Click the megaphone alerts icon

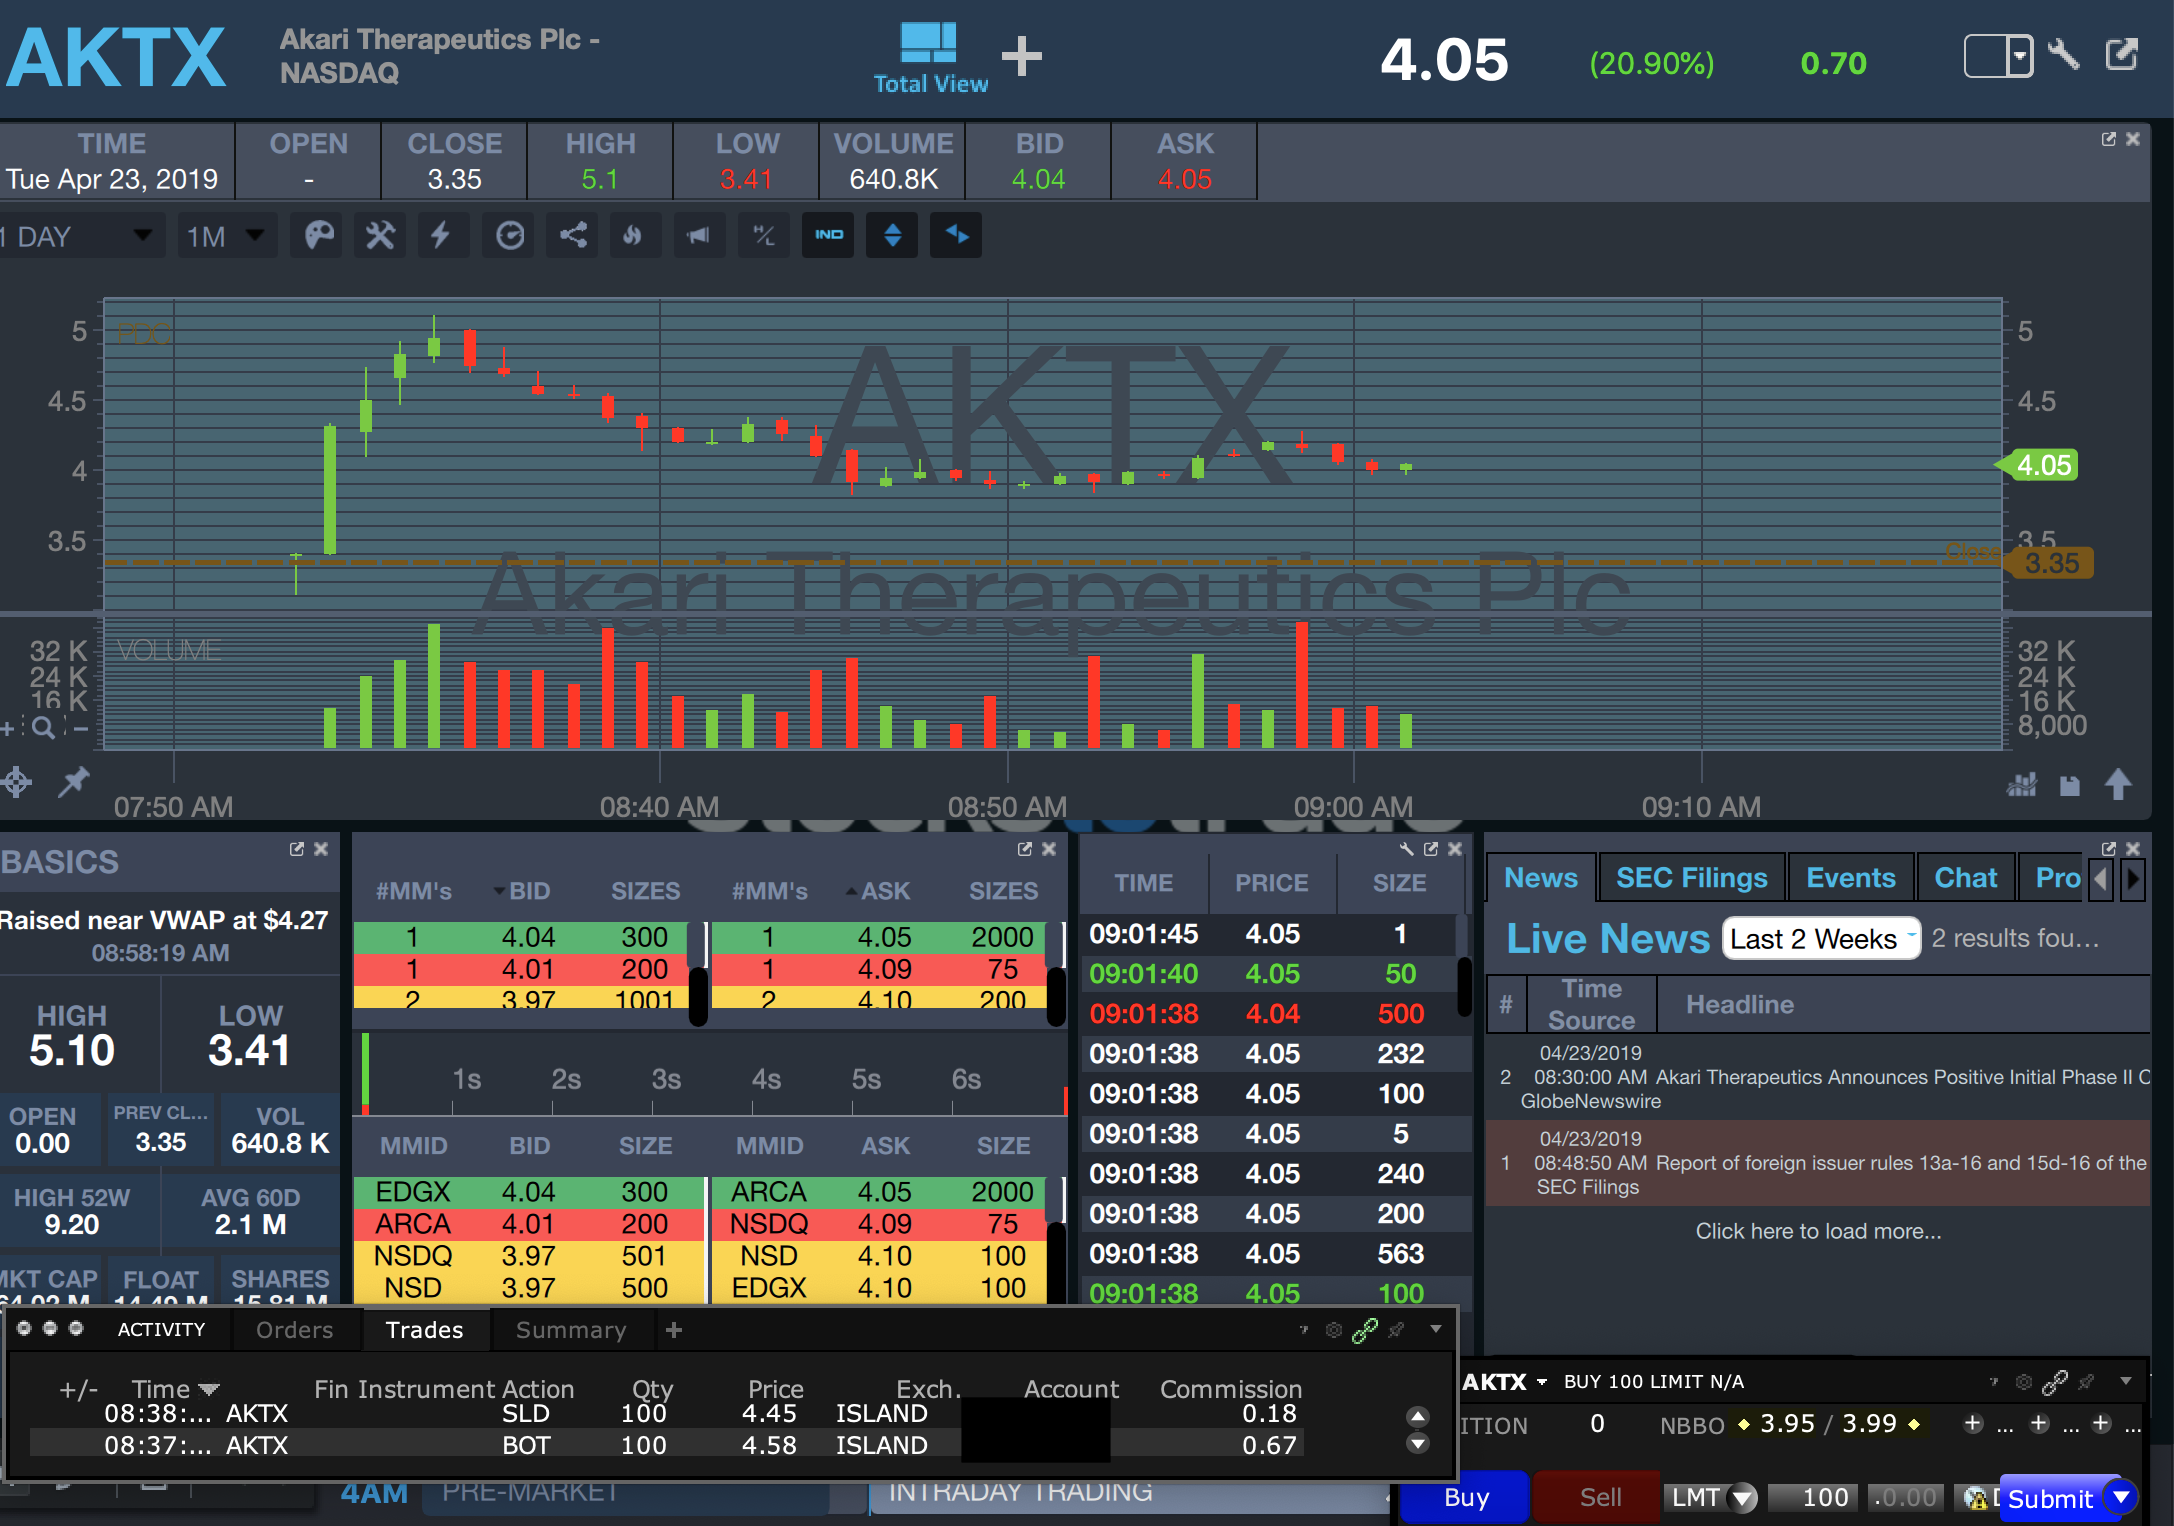point(698,236)
